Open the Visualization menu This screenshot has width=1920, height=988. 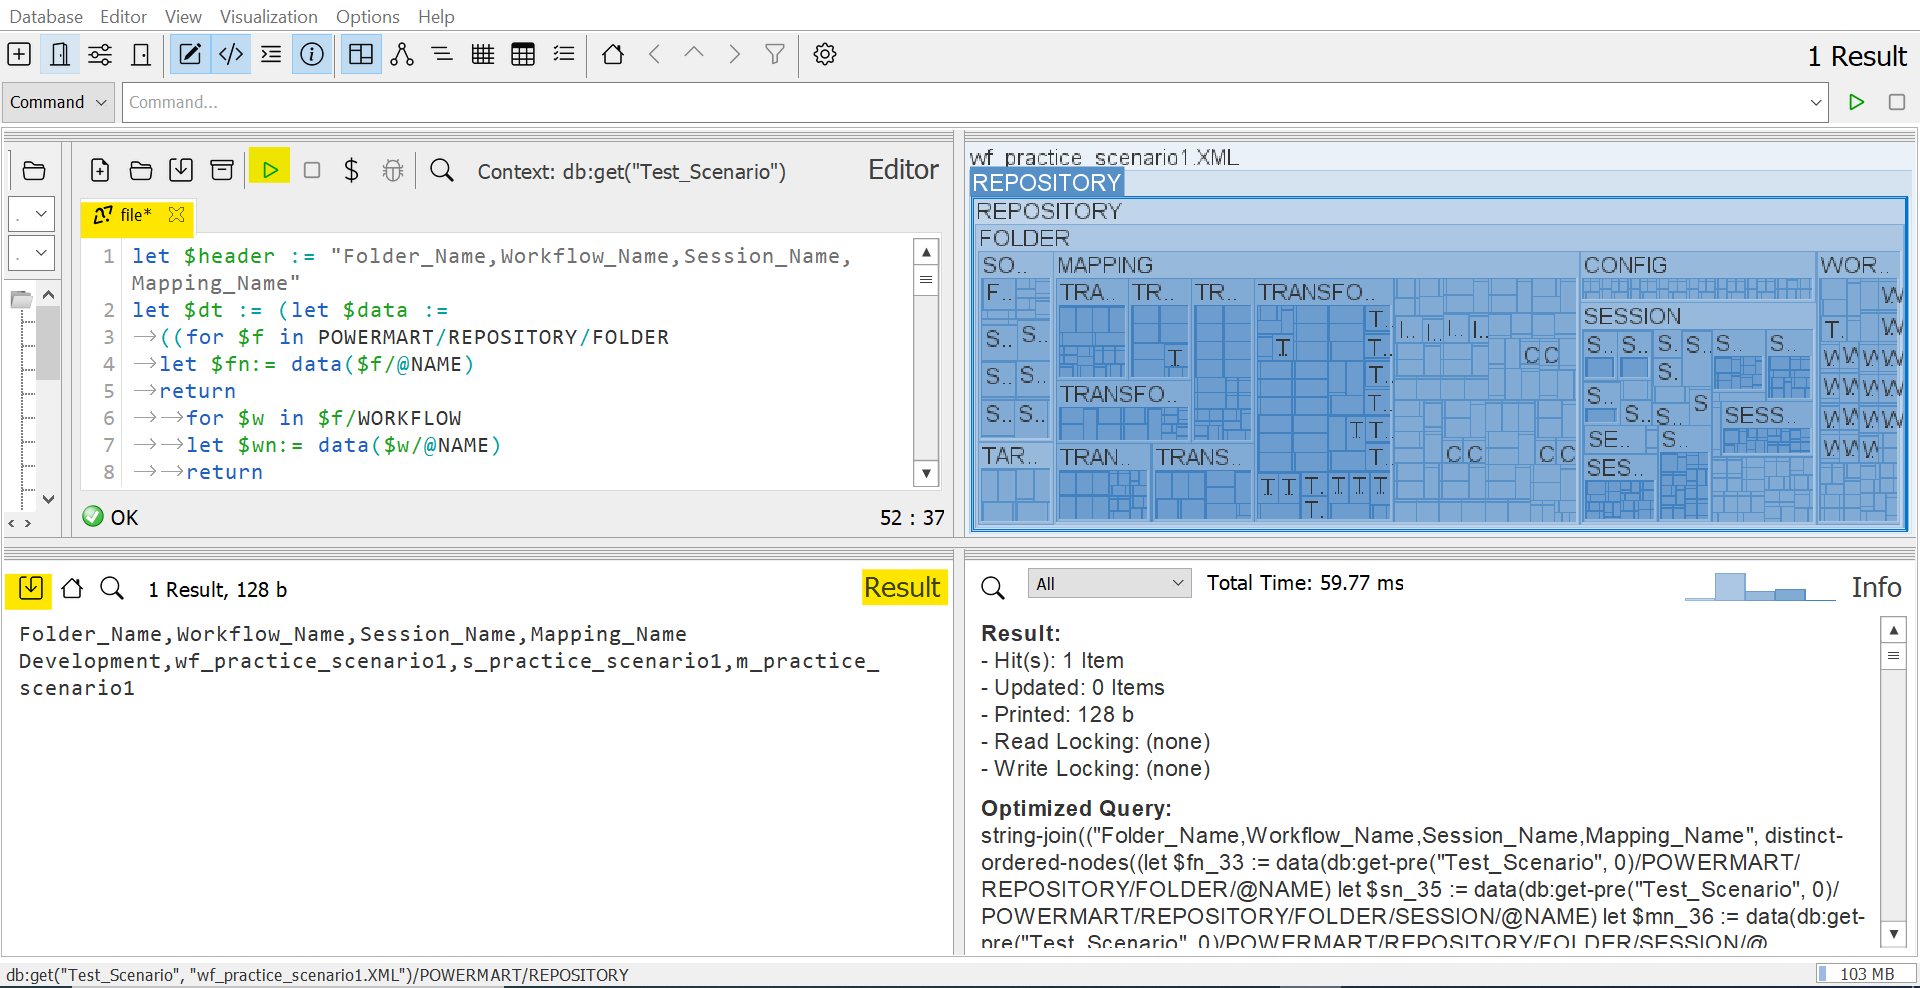(267, 16)
